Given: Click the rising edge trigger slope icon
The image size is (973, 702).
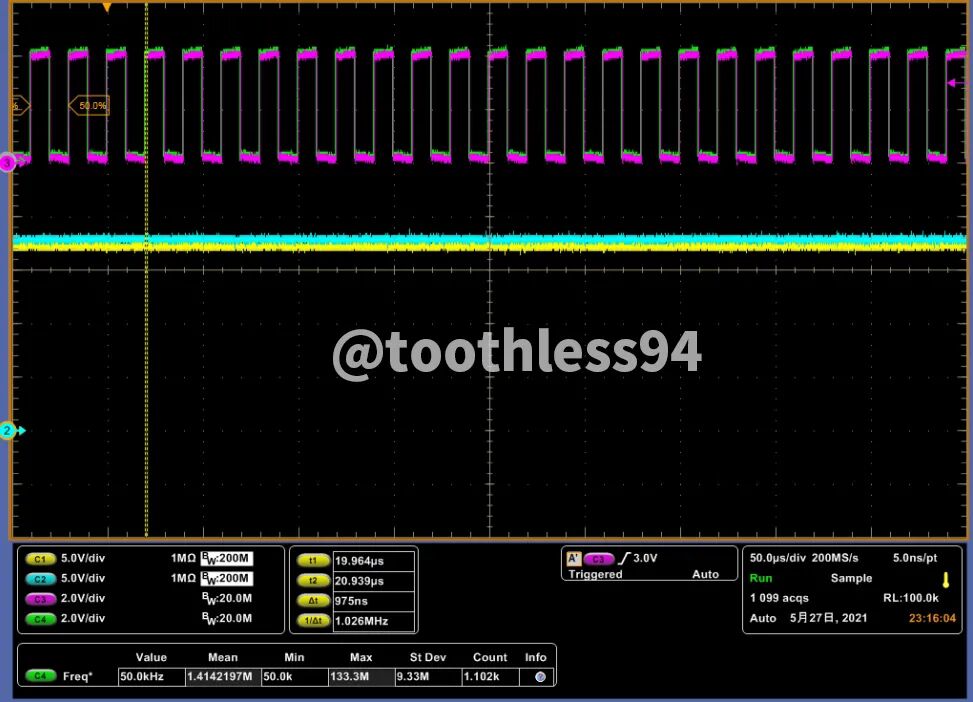Looking at the screenshot, I should pos(624,559).
